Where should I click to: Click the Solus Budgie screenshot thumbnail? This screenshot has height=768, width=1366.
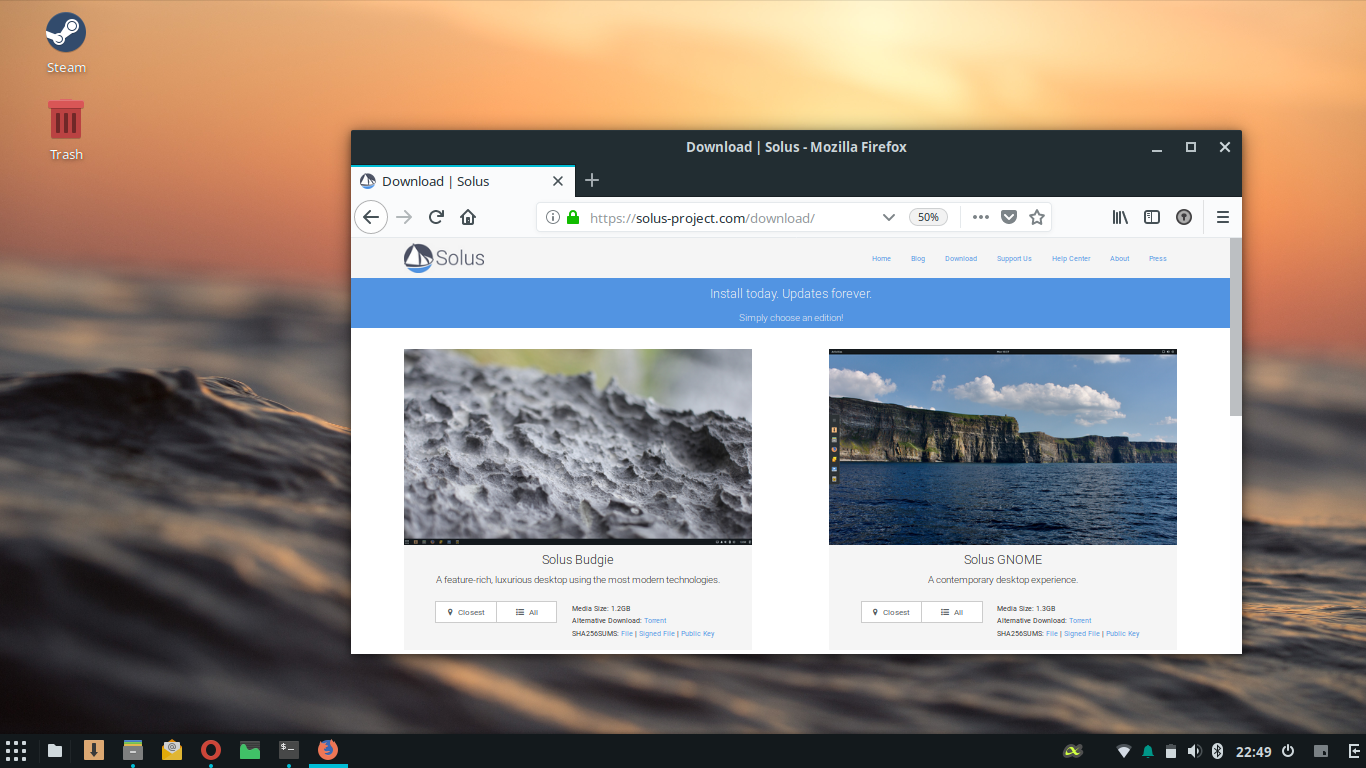578,447
